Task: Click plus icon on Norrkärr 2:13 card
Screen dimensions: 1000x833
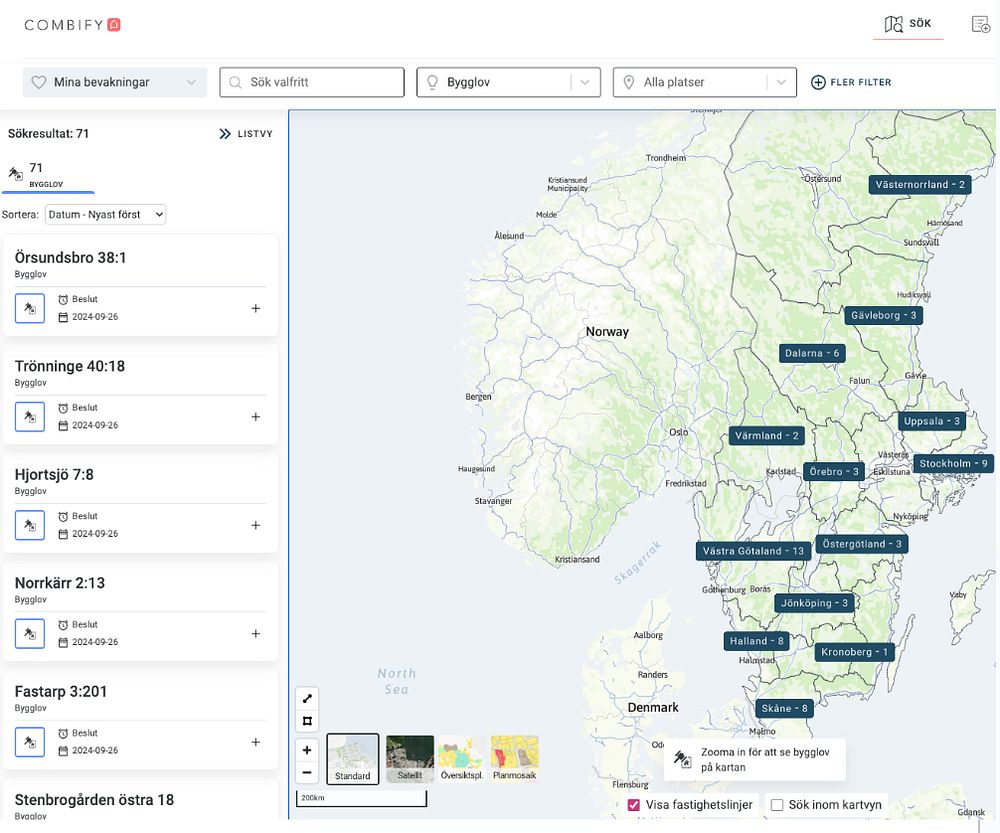Action: coord(256,633)
